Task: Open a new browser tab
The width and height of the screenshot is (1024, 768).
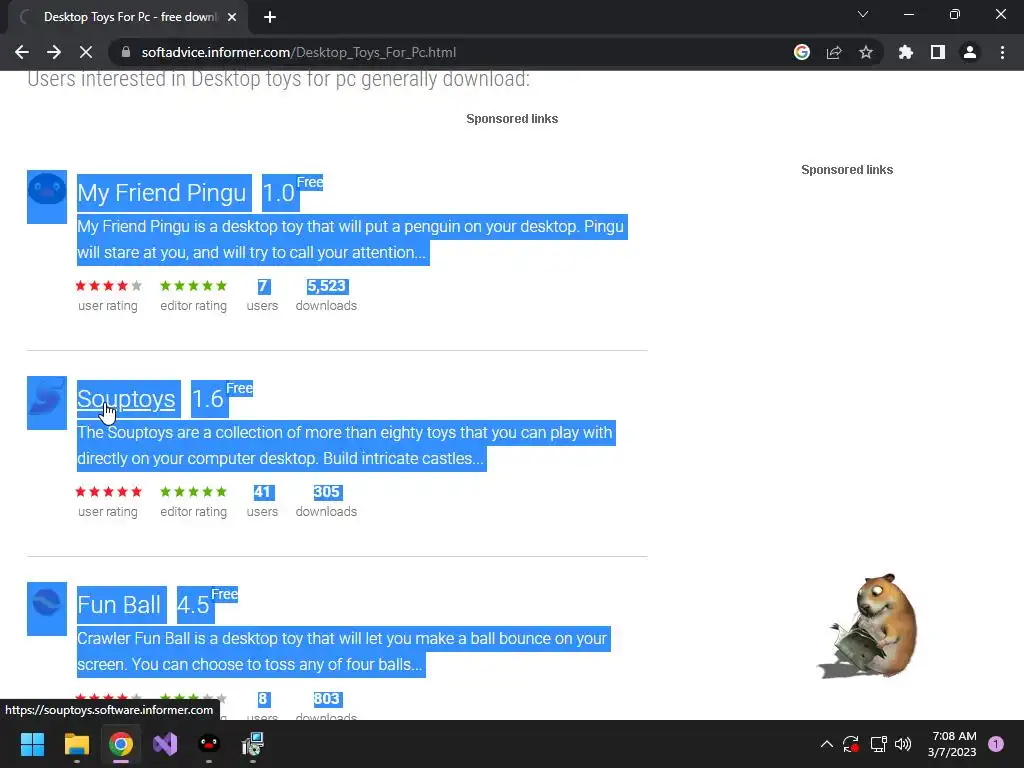Action: coord(270,17)
